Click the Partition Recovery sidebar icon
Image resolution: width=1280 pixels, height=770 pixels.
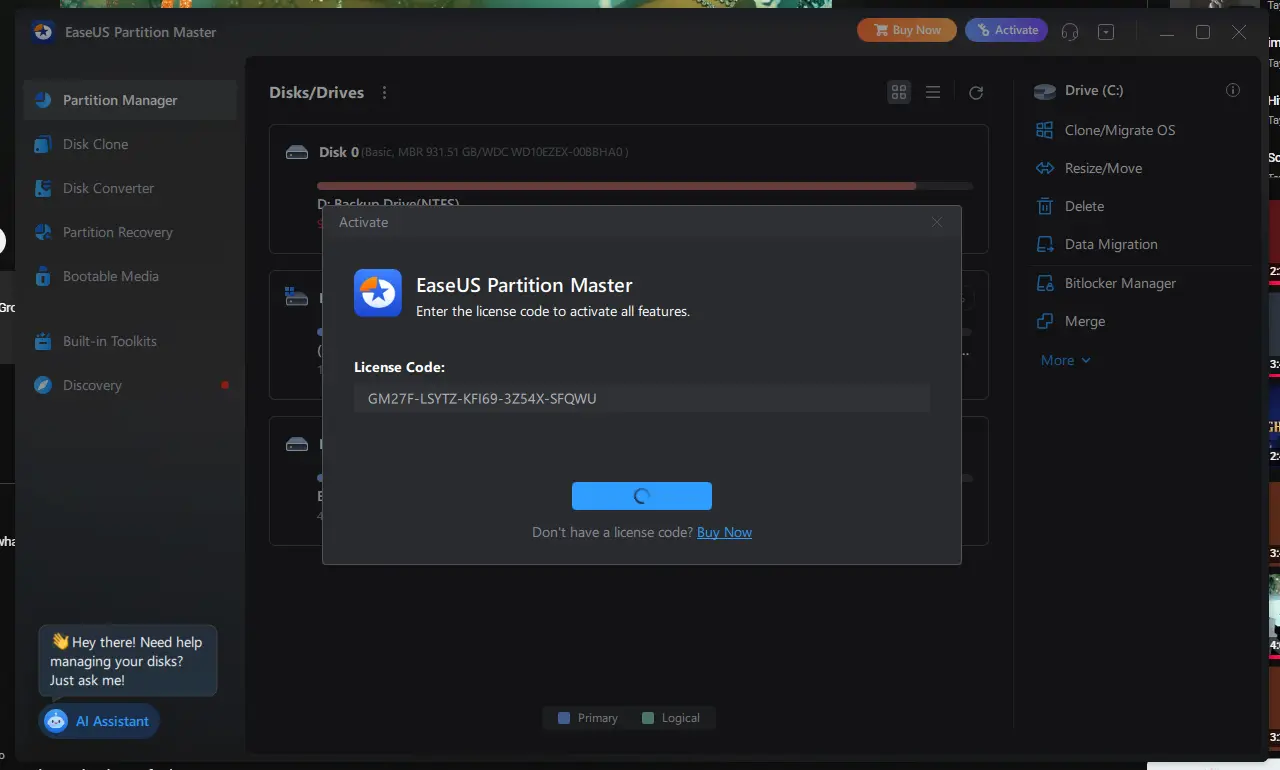(43, 232)
